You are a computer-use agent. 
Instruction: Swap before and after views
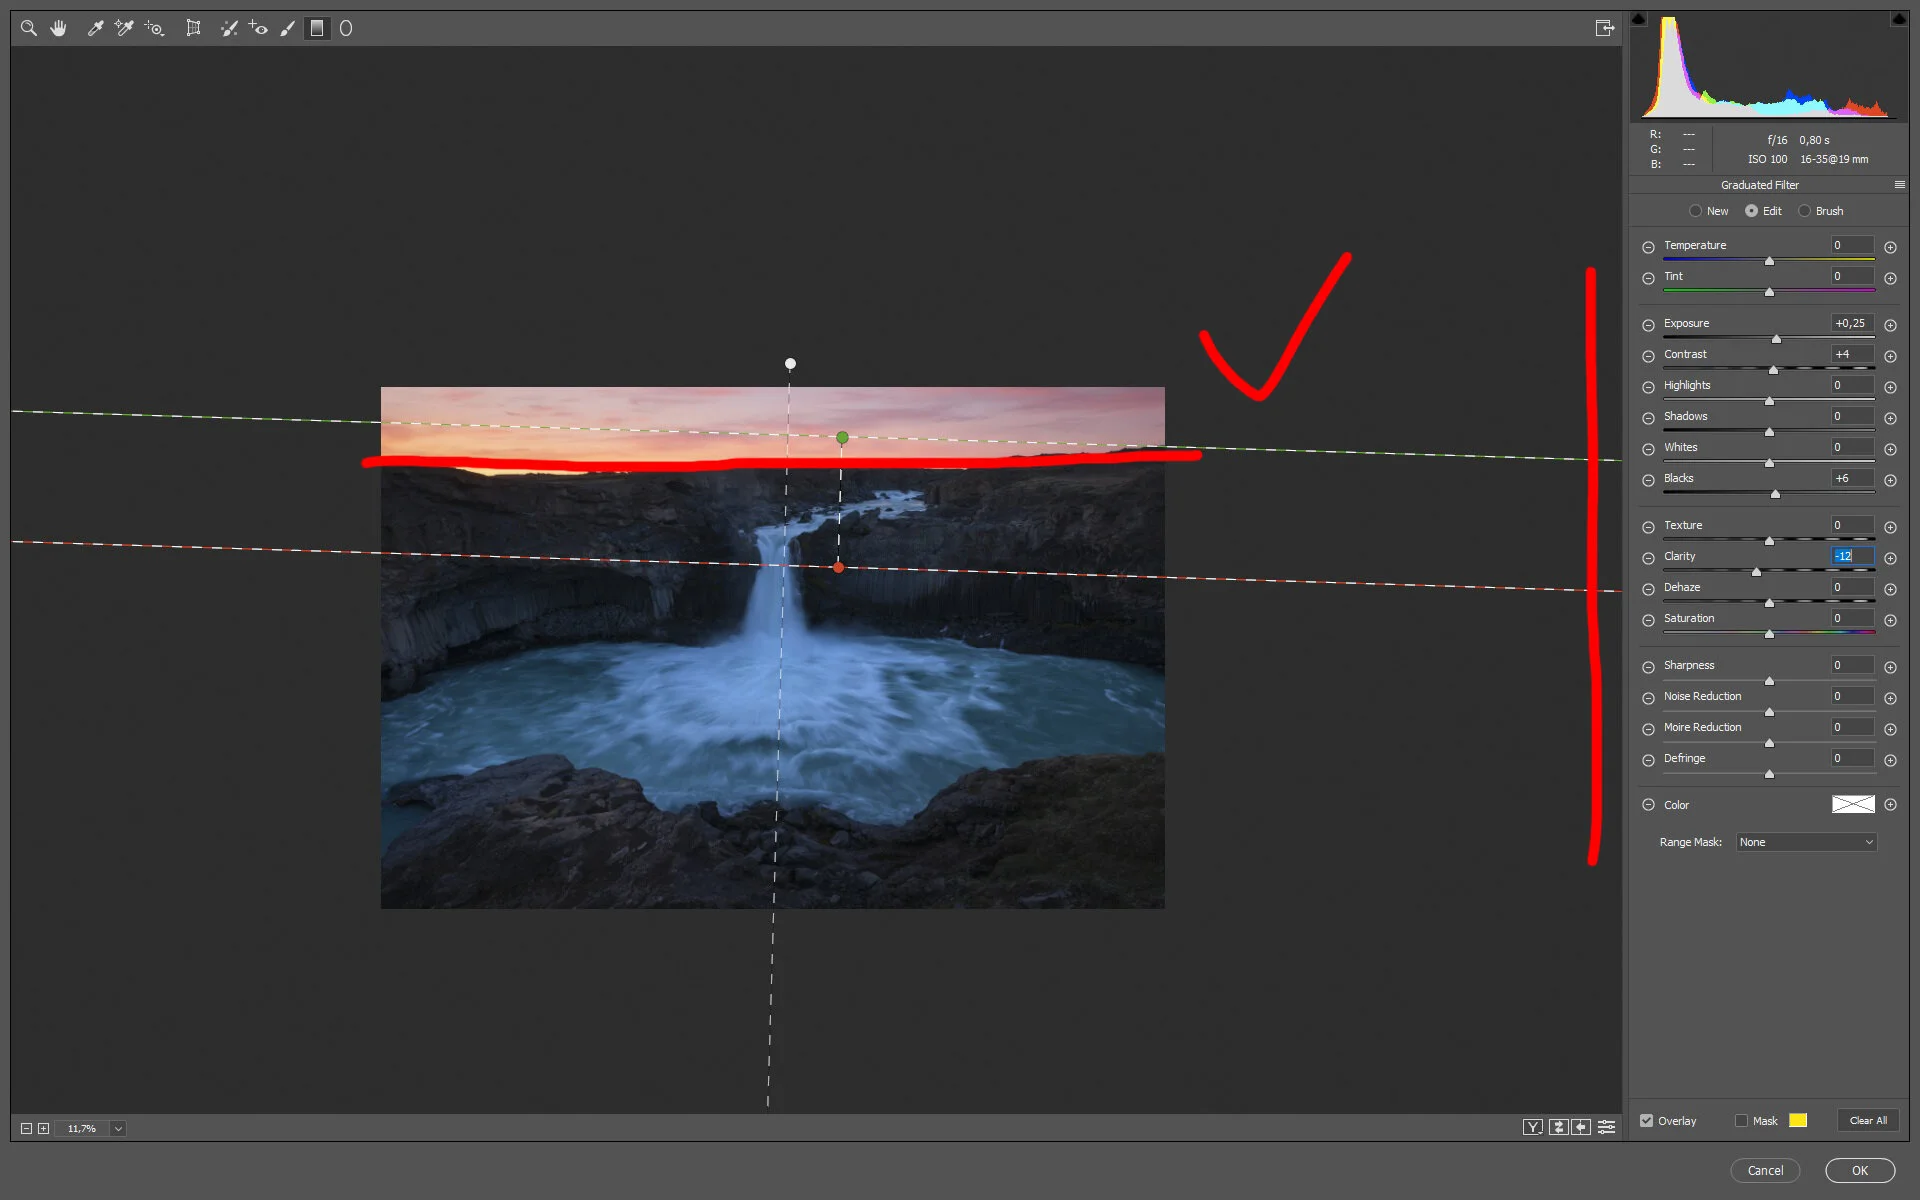(x=1558, y=1127)
